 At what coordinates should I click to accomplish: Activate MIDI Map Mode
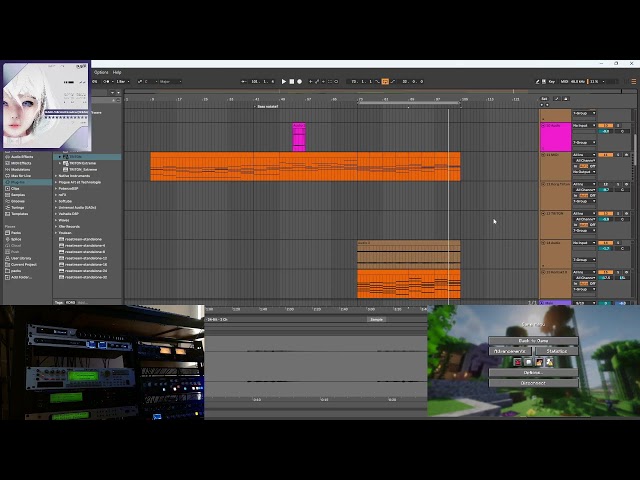coord(564,82)
